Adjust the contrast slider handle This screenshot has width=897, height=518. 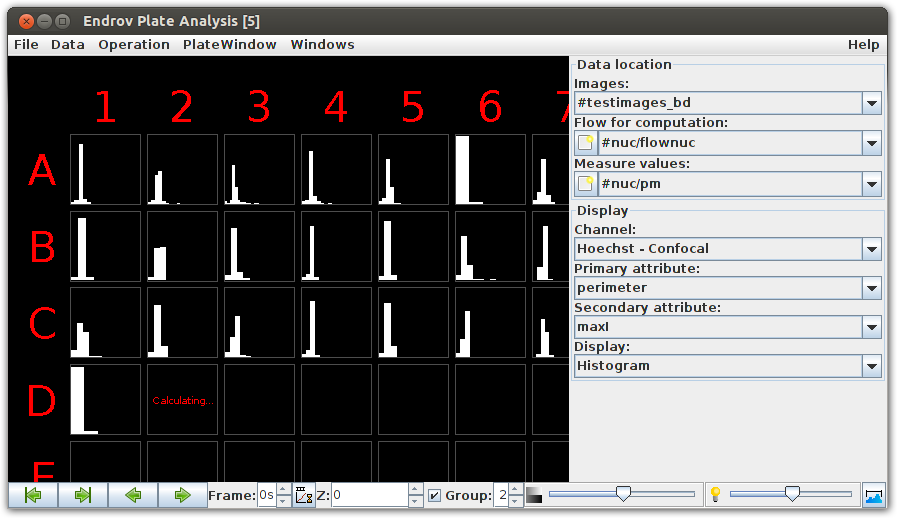[x=623, y=493]
